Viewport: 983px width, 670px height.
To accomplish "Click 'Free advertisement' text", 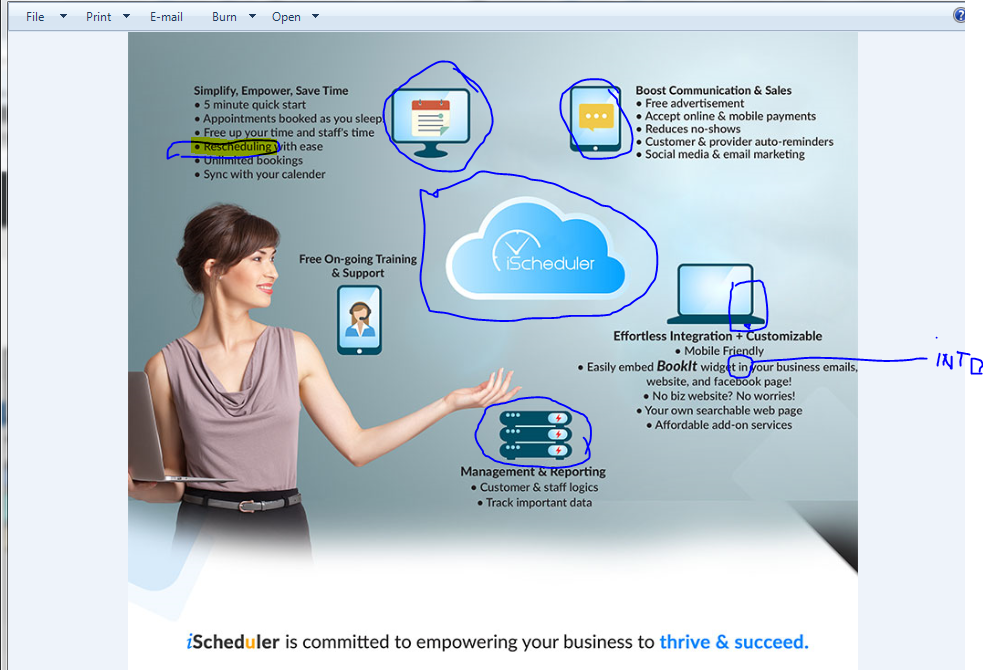I will pyautogui.click(x=695, y=103).
